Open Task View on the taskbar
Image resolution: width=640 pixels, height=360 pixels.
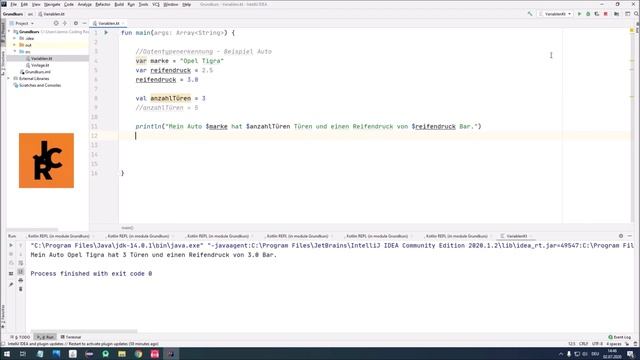[23, 354]
